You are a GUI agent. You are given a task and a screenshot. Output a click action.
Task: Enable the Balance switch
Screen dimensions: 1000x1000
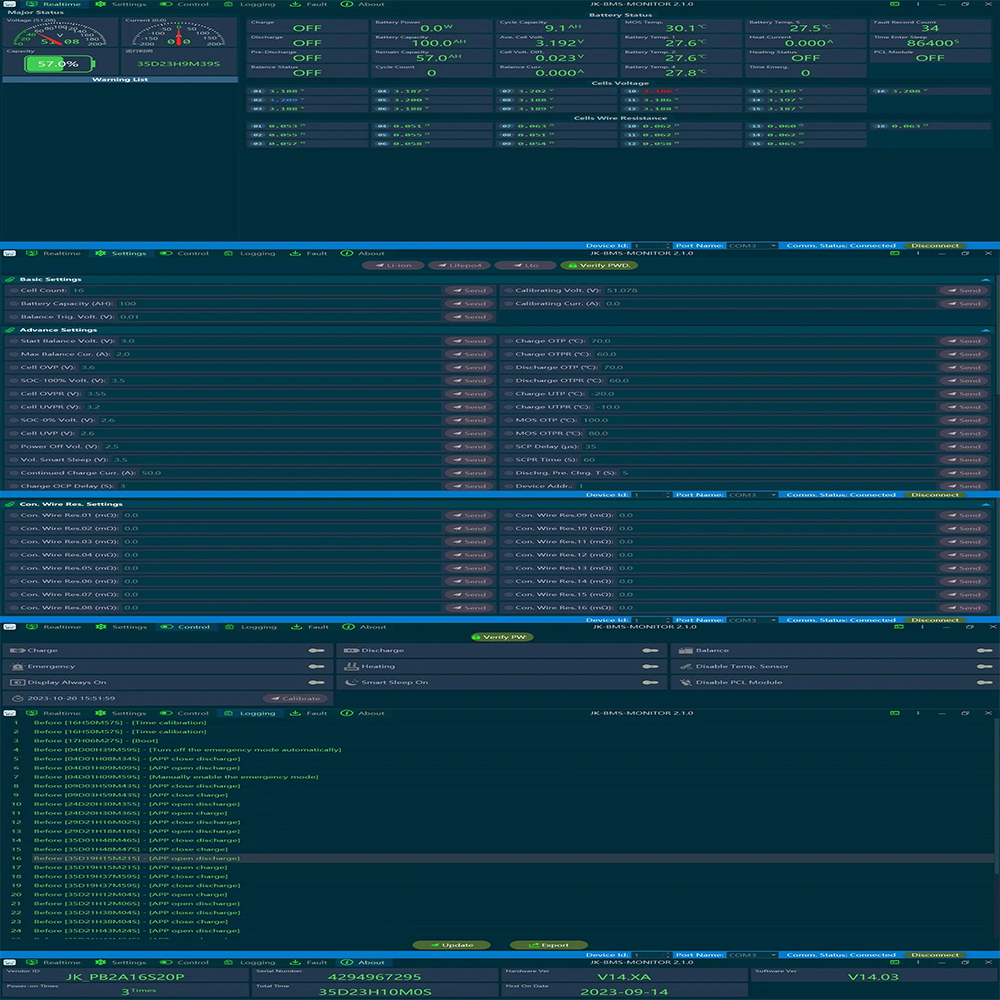[985, 651]
